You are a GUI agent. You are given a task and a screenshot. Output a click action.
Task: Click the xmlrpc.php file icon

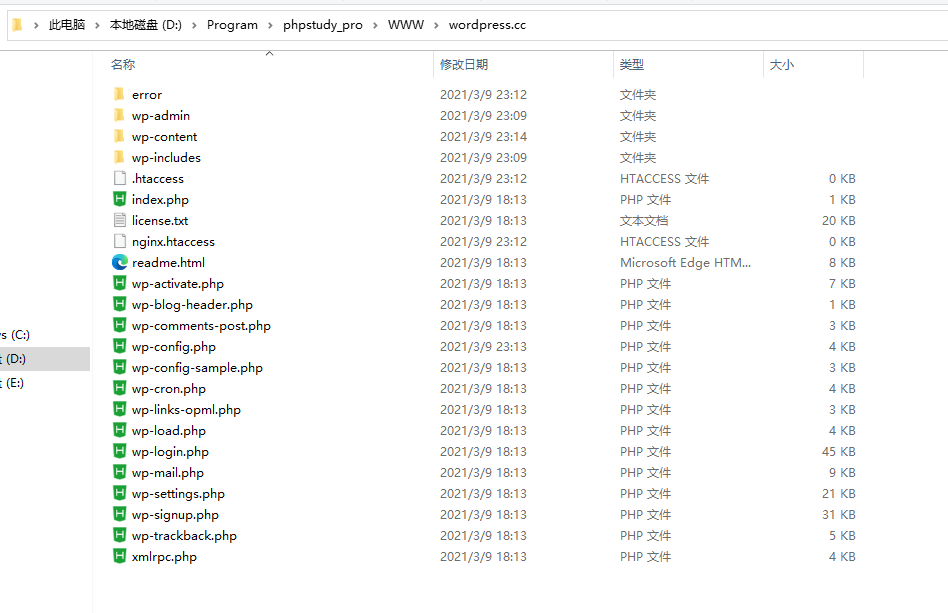click(x=120, y=556)
